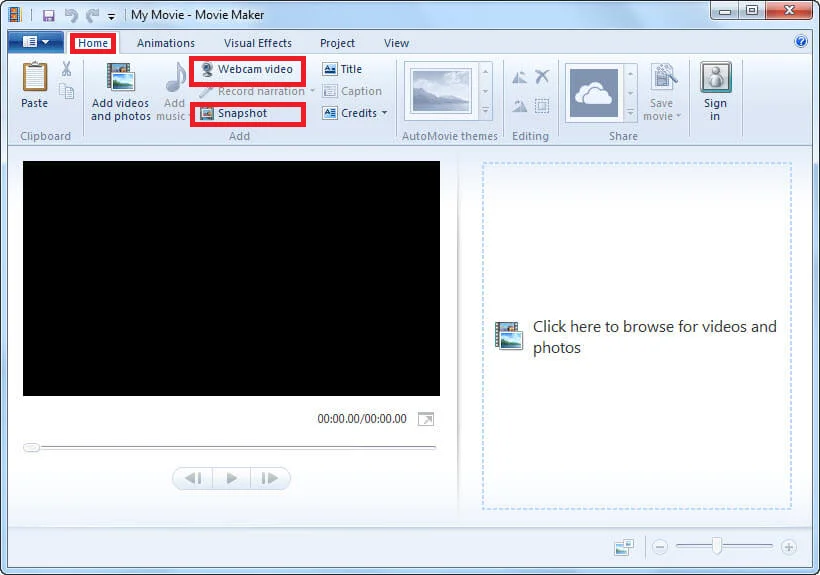The height and width of the screenshot is (575, 820).
Task: Click the Next frame button
Action: pyautogui.click(x=270, y=478)
